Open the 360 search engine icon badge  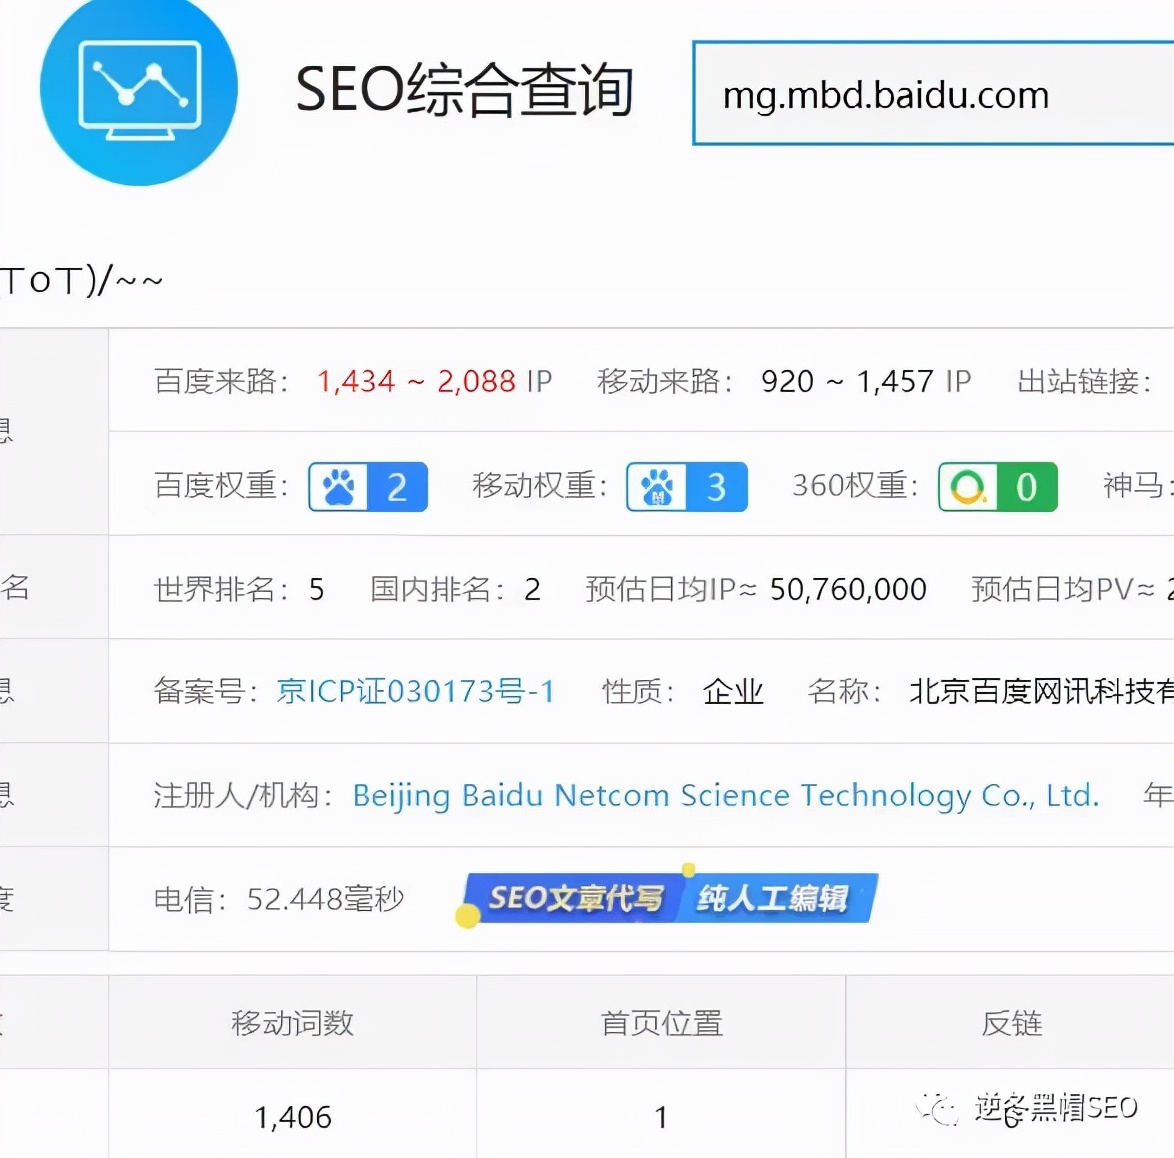[966, 487]
